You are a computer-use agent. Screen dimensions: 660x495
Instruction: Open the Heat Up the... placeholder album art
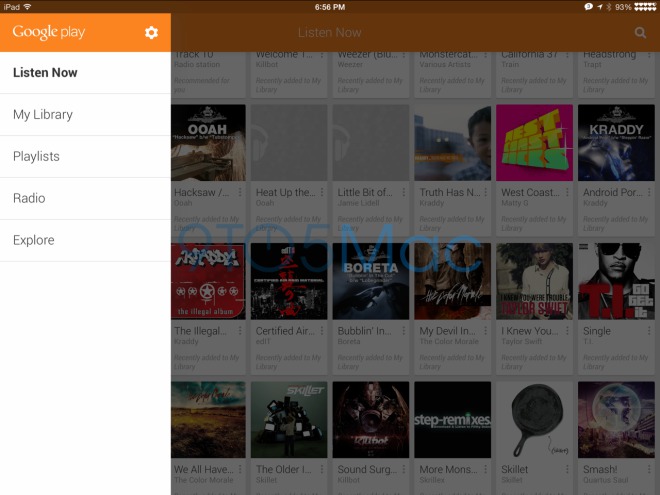289,143
